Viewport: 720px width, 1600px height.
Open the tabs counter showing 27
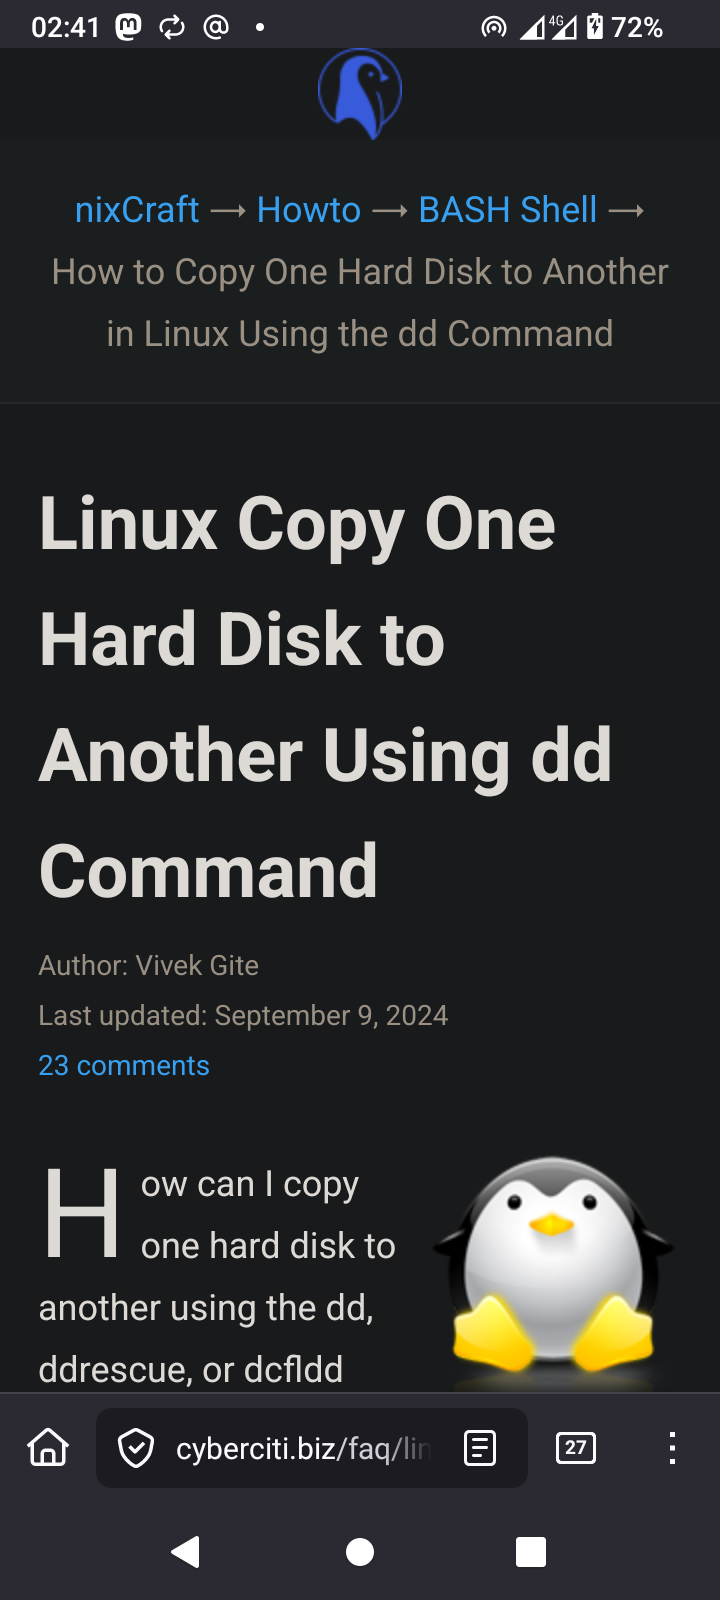coord(576,1448)
